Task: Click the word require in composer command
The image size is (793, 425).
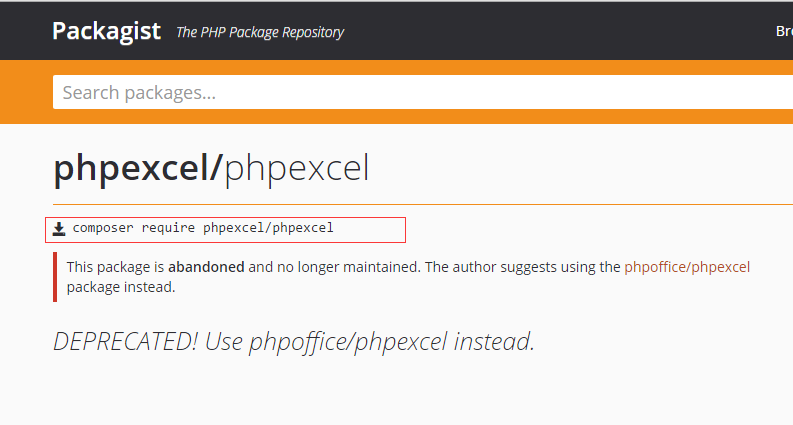Action: tap(168, 228)
